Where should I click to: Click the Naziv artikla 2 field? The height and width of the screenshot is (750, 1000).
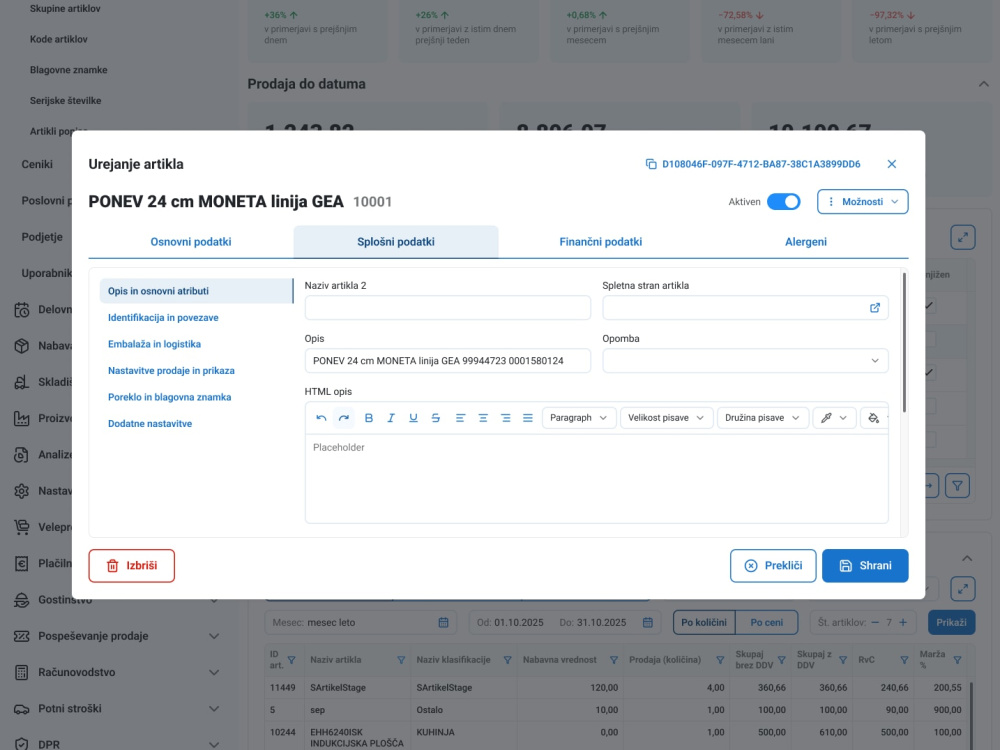point(448,307)
